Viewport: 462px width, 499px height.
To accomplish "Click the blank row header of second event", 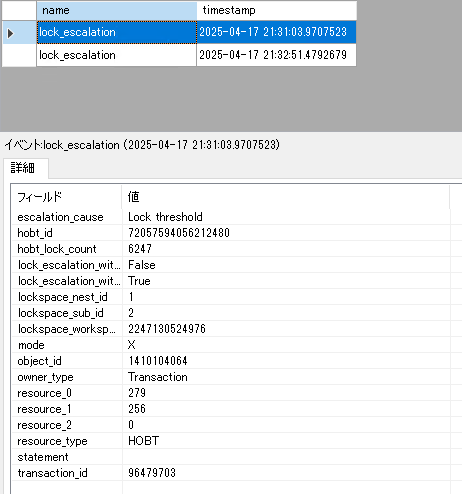I will pos(19,55).
